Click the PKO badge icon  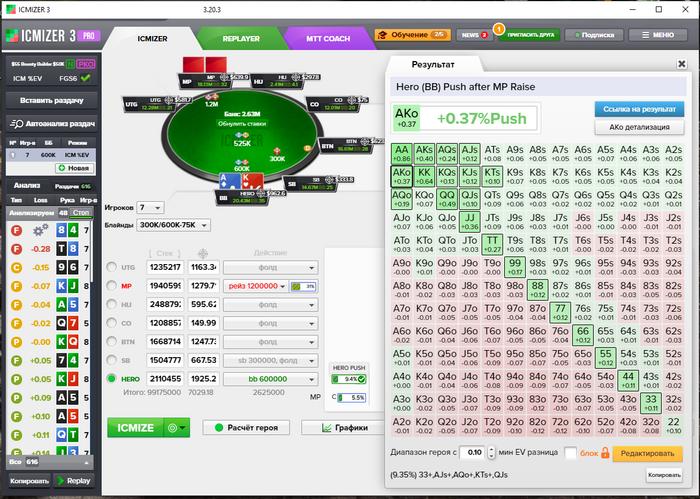click(85, 64)
